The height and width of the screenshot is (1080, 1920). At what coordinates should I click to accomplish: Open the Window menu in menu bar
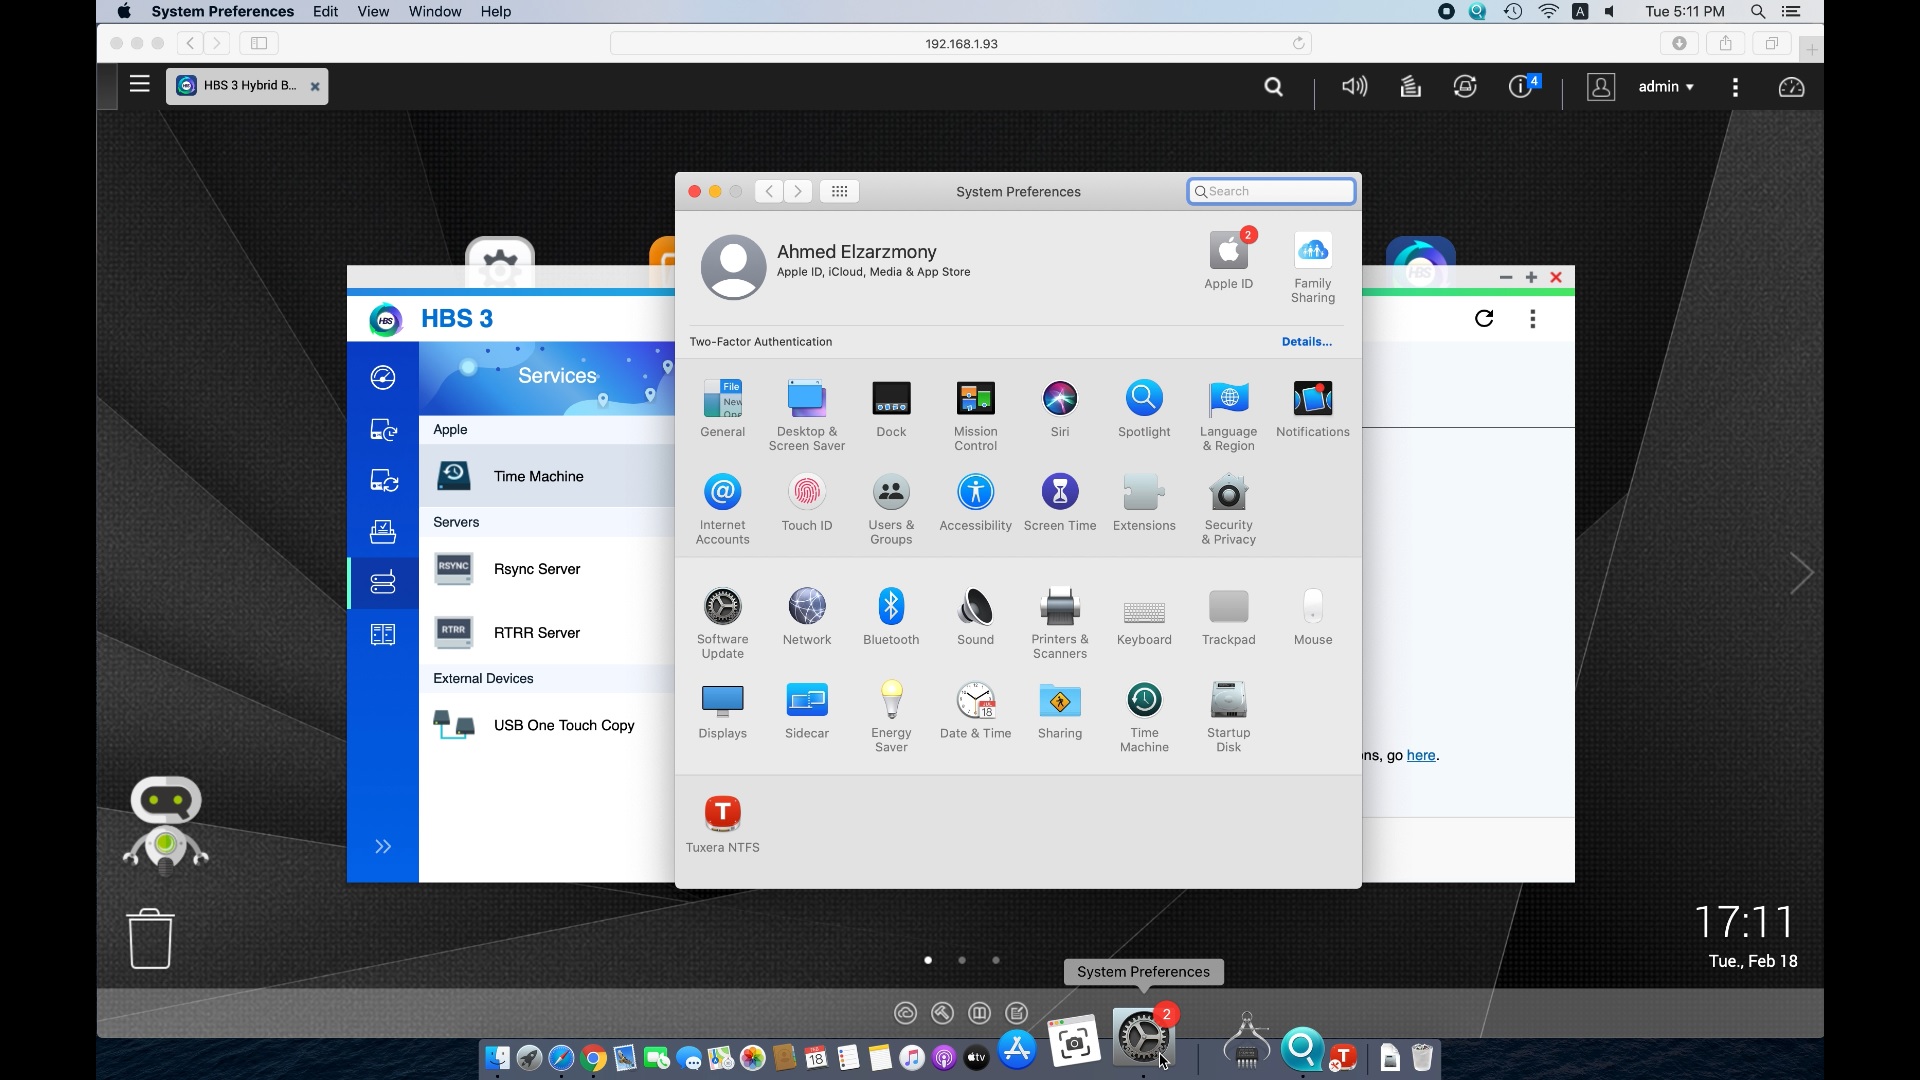point(435,12)
